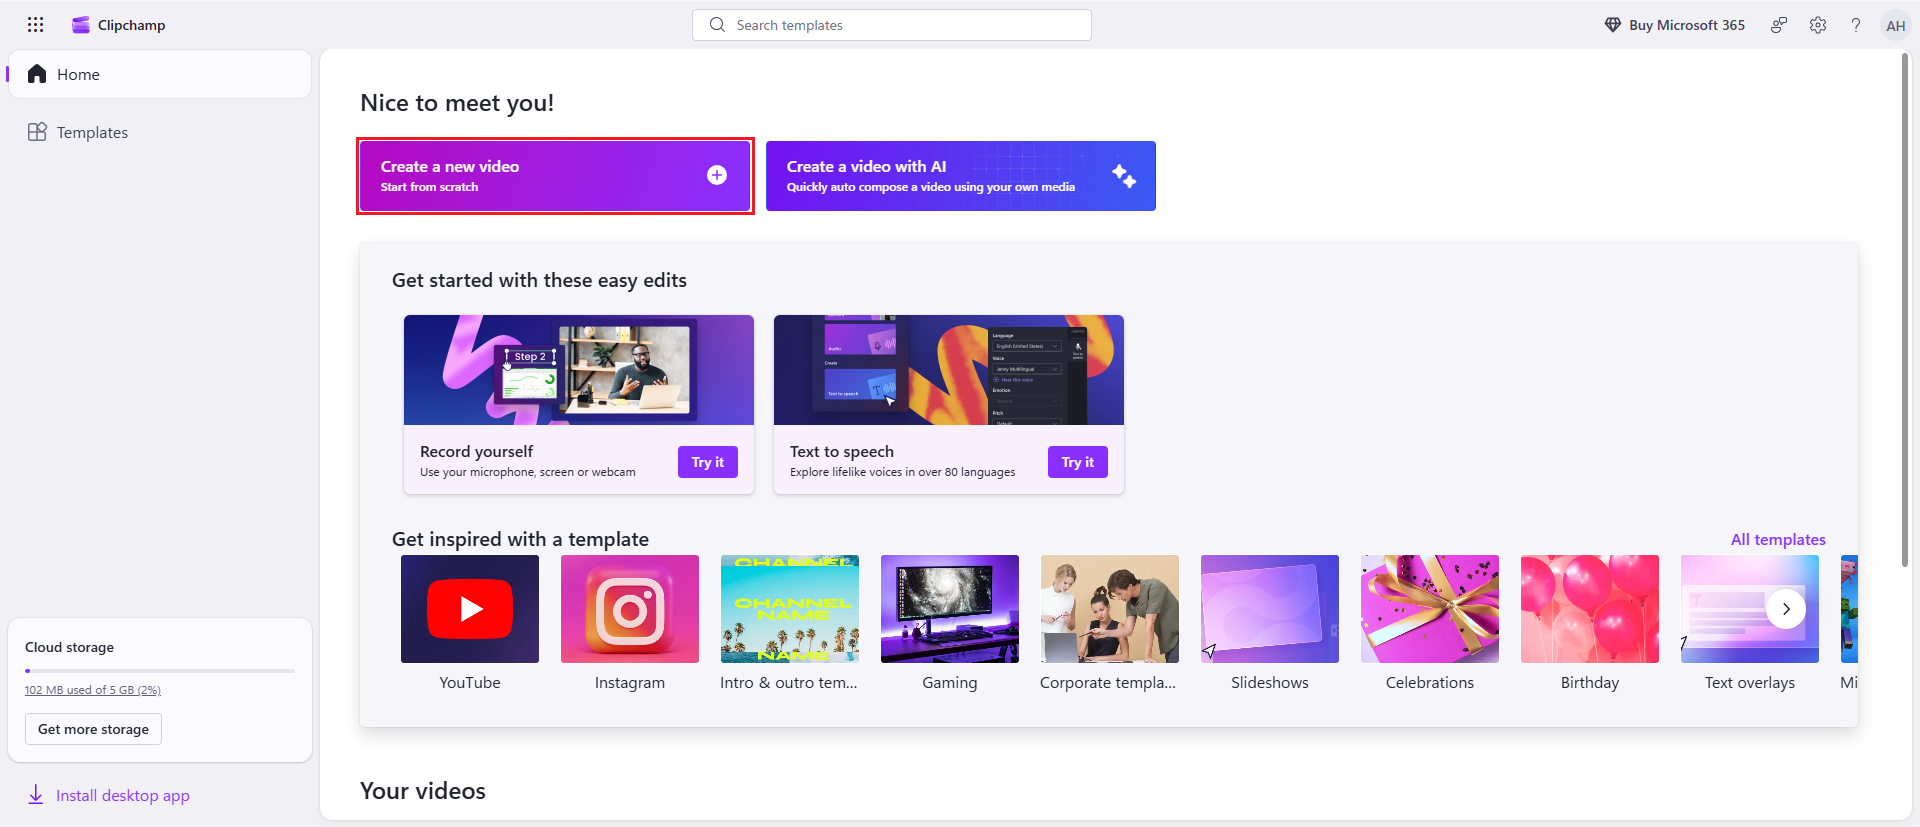Open the Celebrations template thumbnail
Screen dimensions: 1920x827
1430,609
